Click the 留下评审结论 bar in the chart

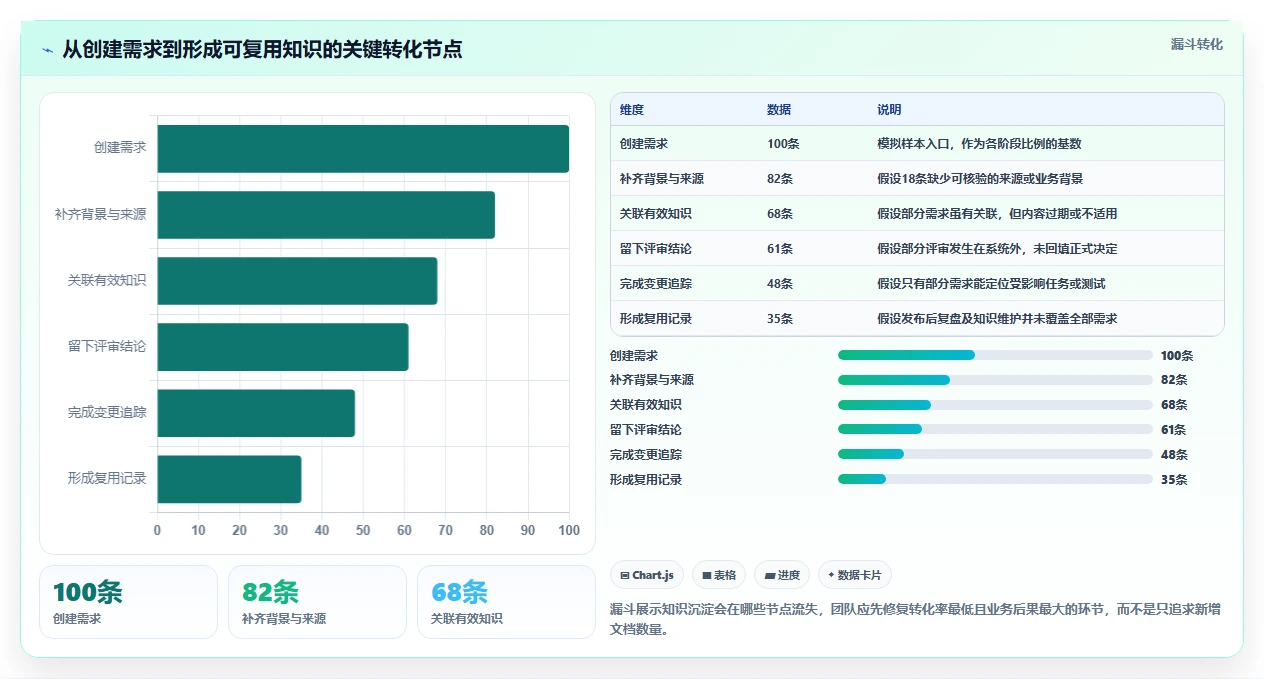tap(283, 346)
